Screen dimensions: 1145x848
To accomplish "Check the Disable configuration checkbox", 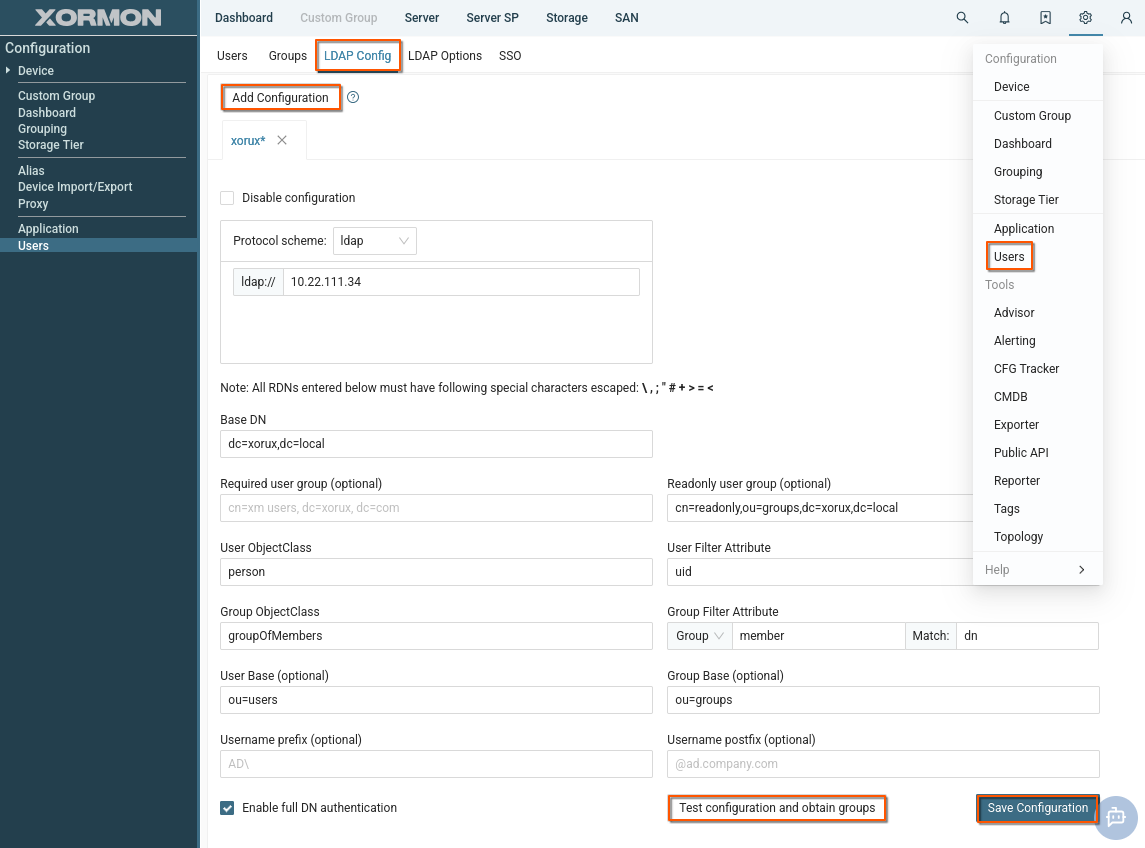I will pyautogui.click(x=227, y=198).
